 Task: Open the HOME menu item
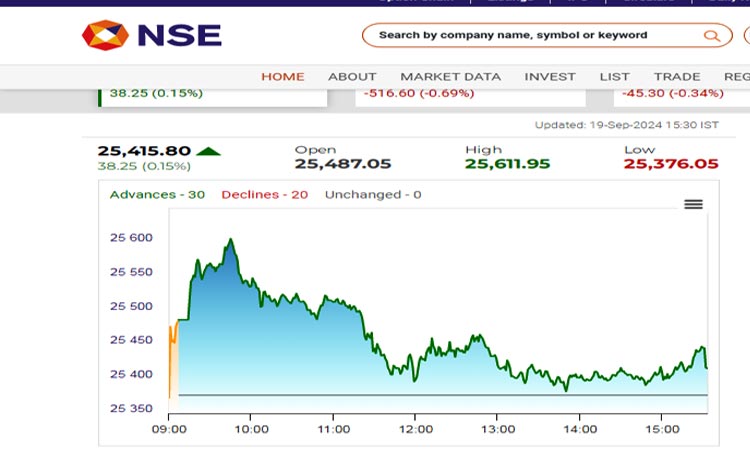tap(283, 77)
